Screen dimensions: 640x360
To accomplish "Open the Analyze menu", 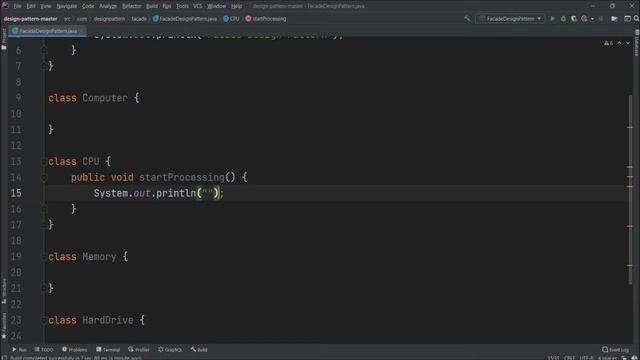I will tap(108, 6).
